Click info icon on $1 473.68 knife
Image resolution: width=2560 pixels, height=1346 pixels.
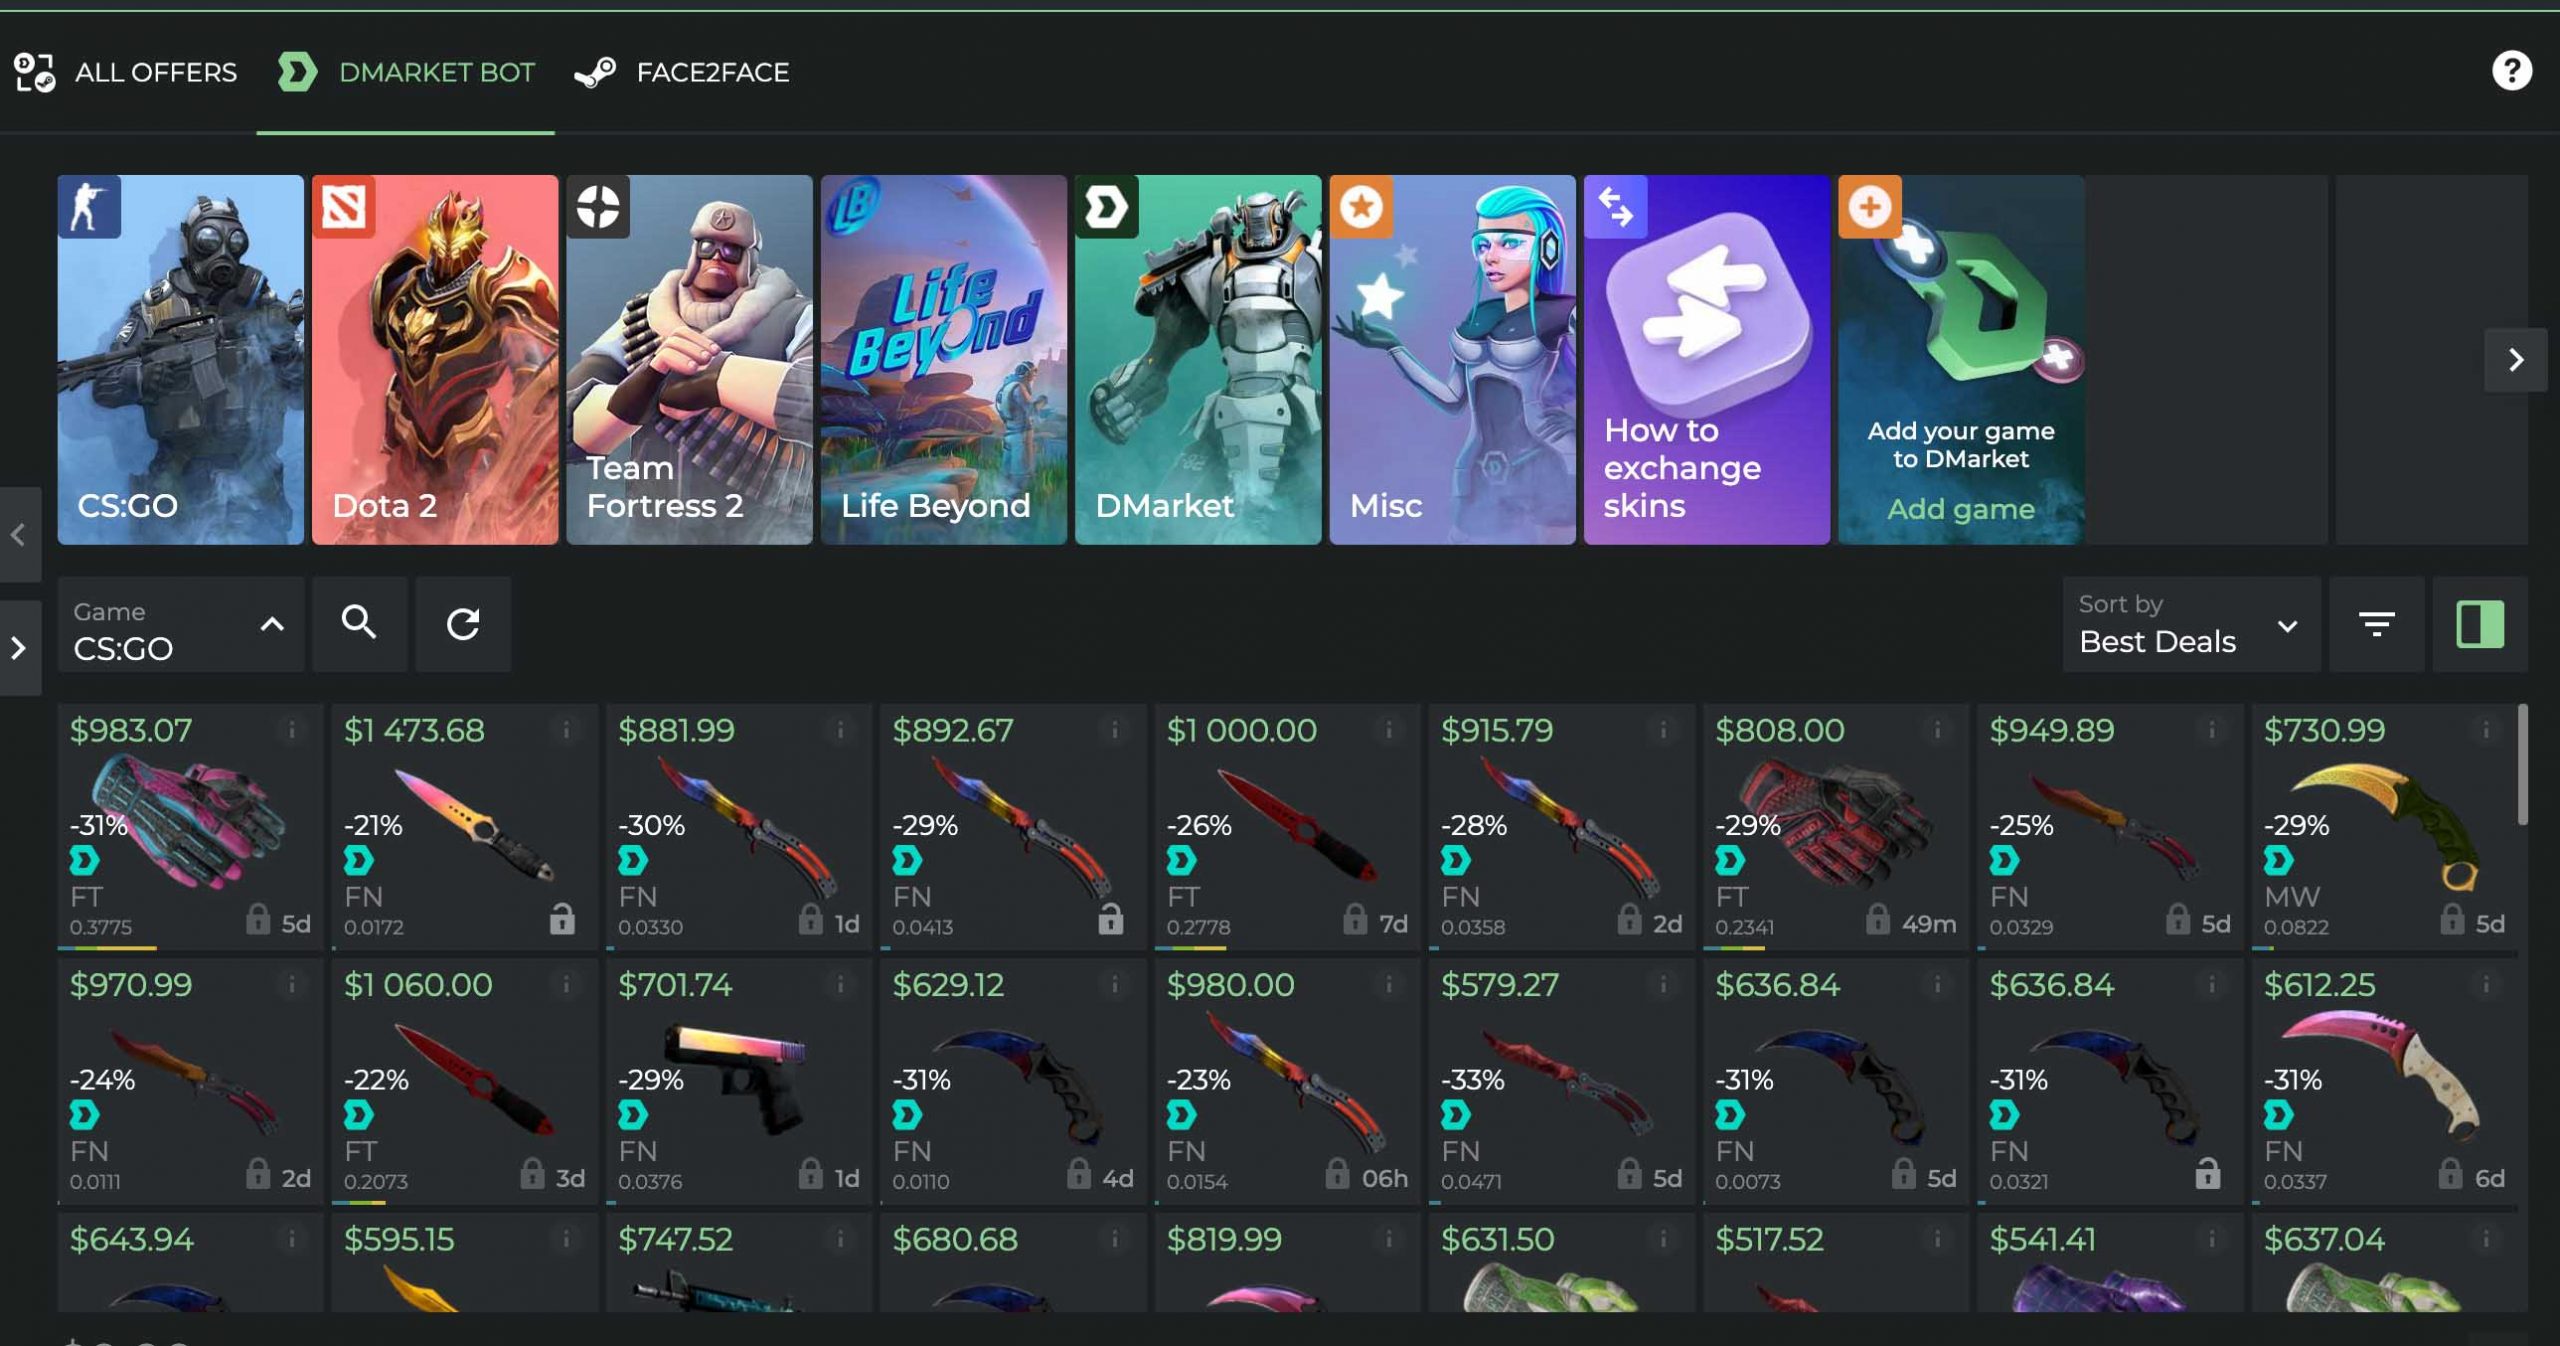tap(566, 730)
